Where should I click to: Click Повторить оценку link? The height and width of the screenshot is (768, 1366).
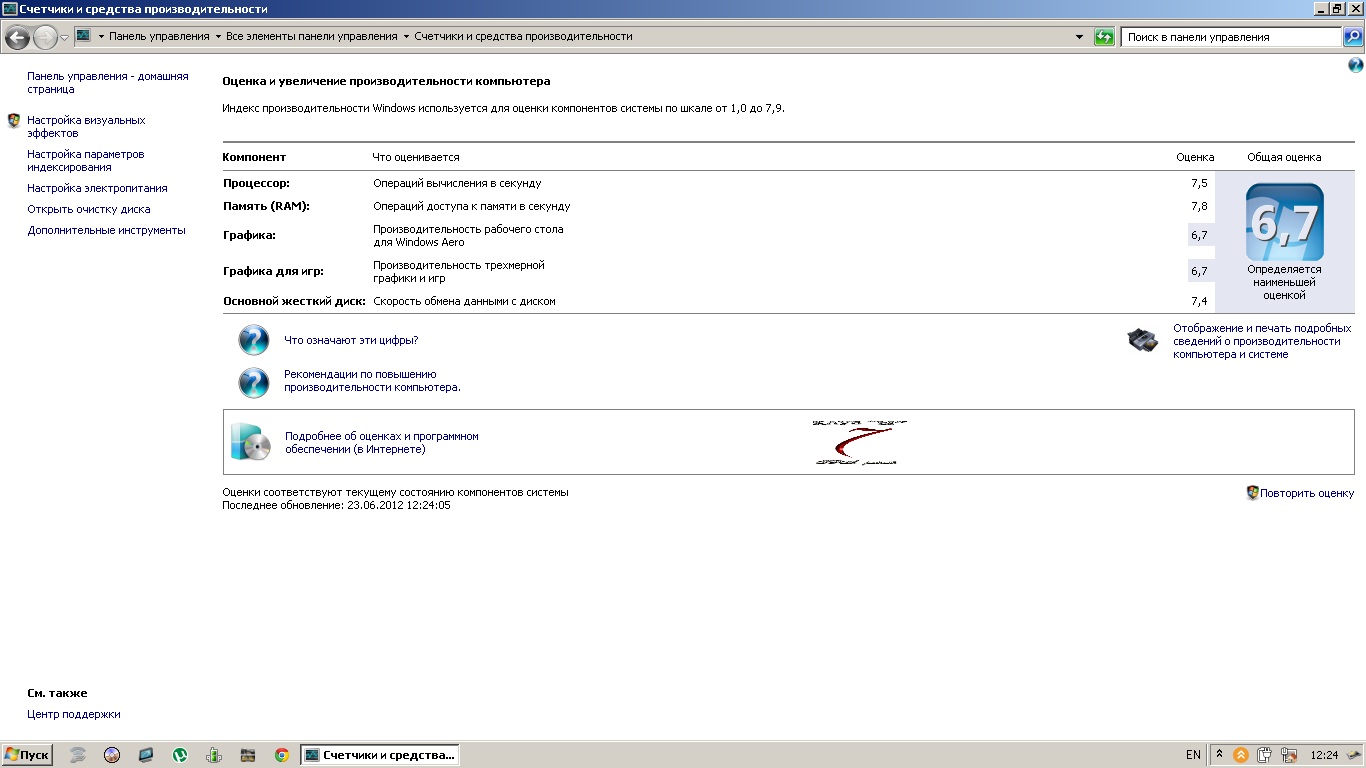(x=1307, y=493)
